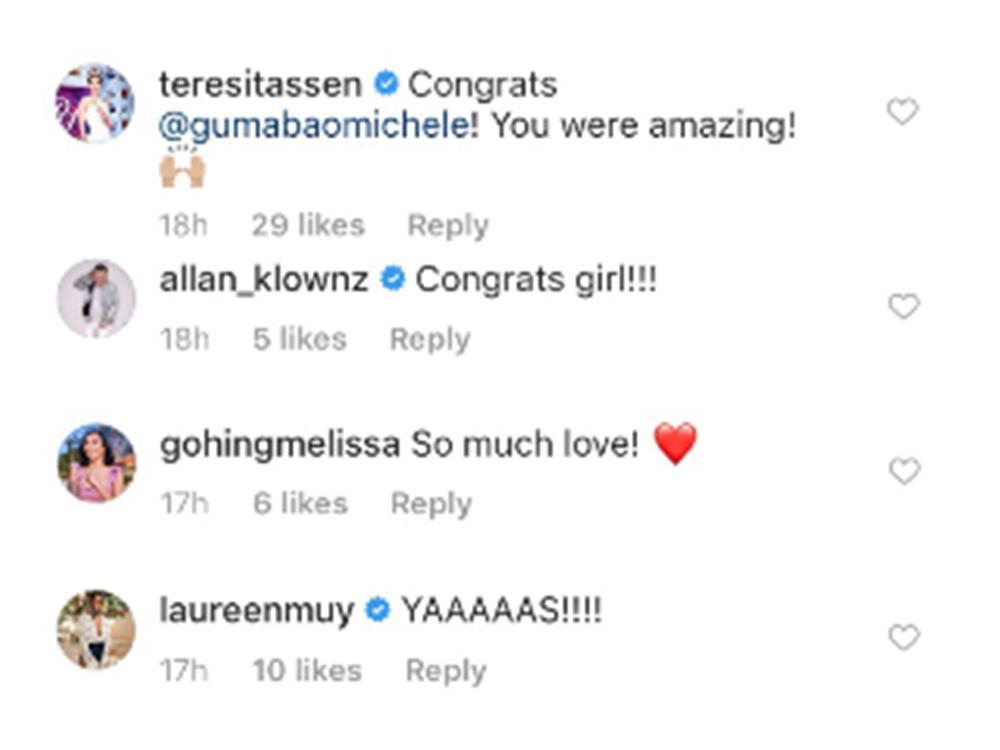Open gohingmelissa username link
Screen dimensions: 1000x750
(x=279, y=444)
